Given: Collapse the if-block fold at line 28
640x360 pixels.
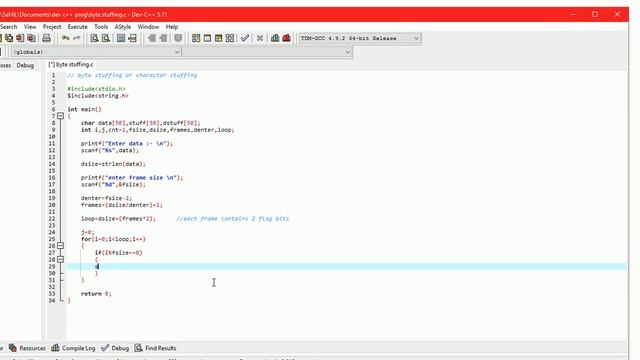Looking at the screenshot, I should pyautogui.click(x=60, y=259).
